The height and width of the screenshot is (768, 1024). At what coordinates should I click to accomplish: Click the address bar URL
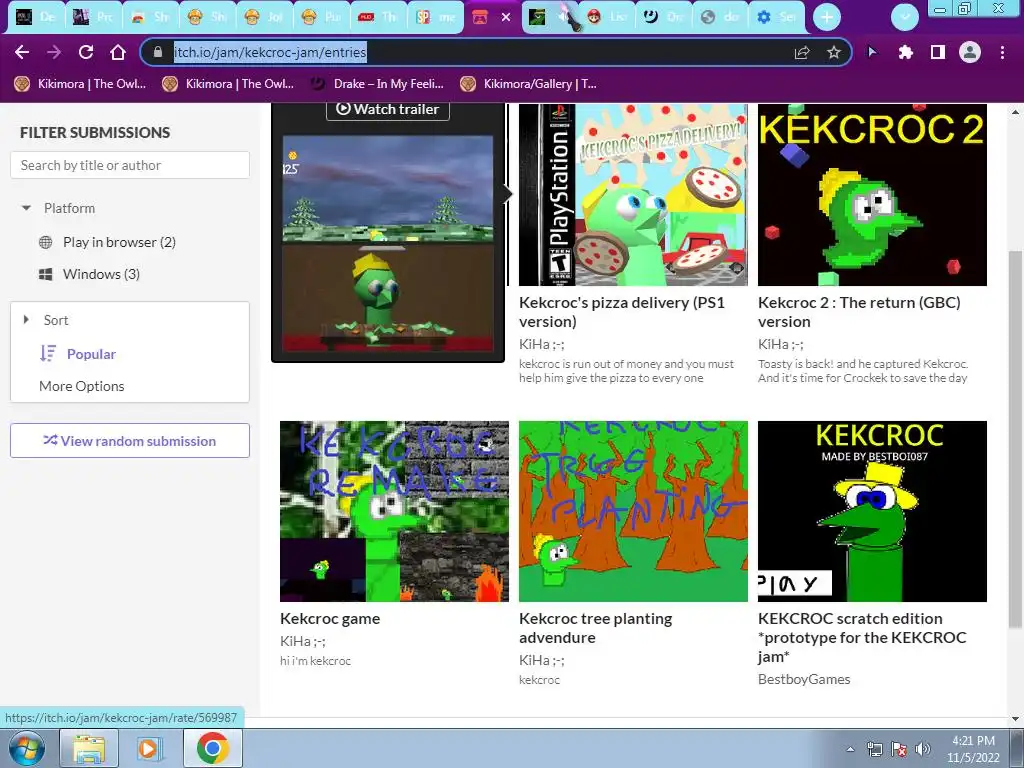click(x=270, y=52)
